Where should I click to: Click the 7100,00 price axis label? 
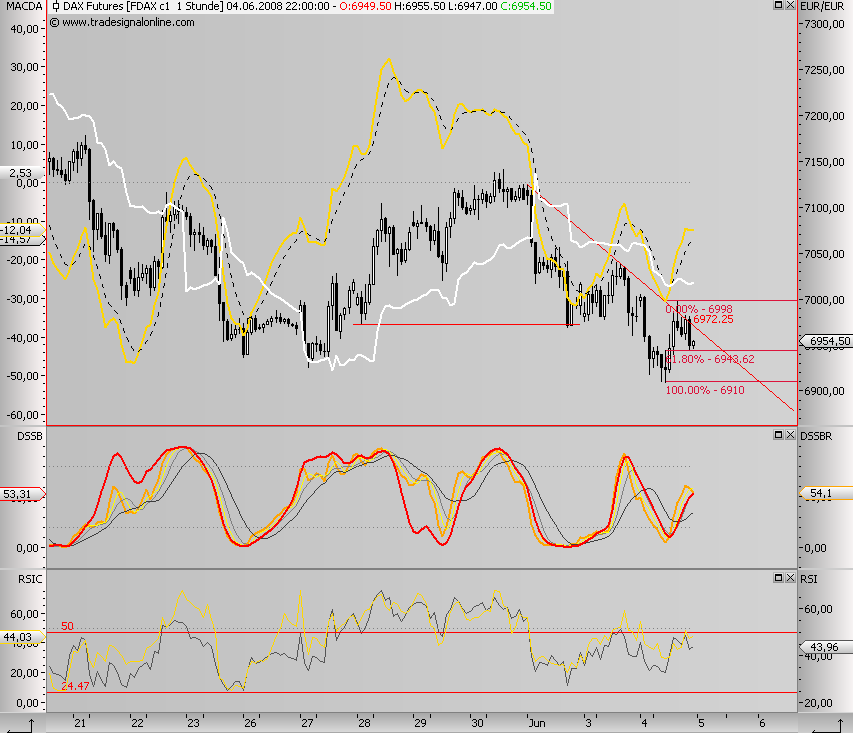(x=825, y=208)
